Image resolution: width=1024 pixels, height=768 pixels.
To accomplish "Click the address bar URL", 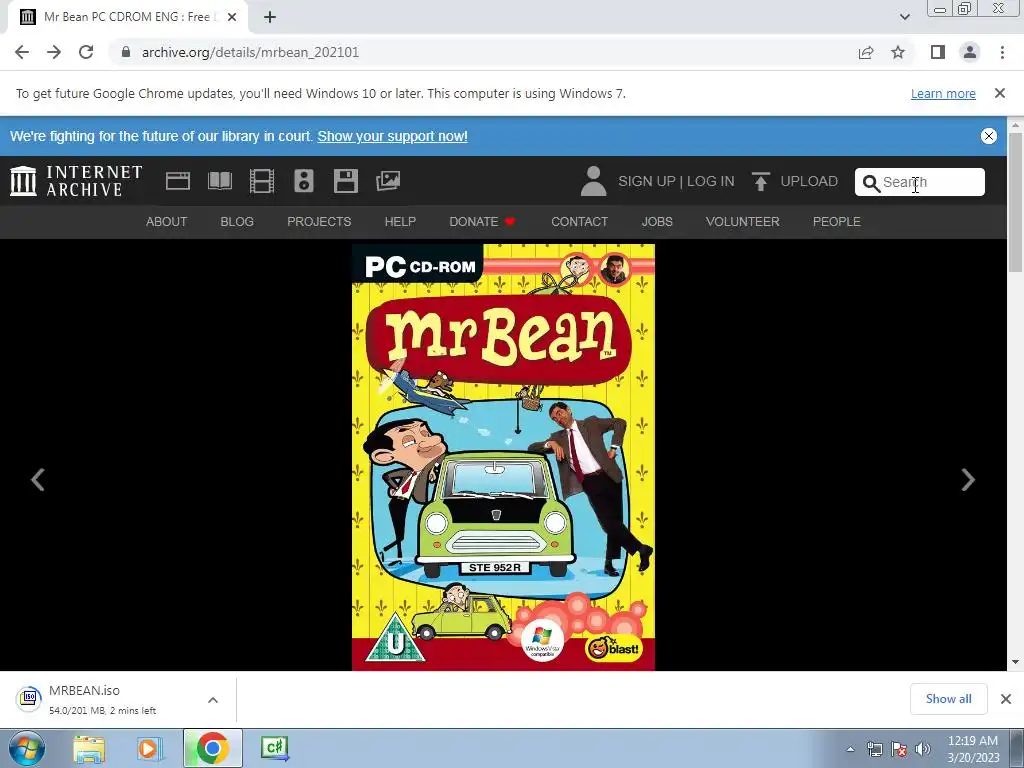I will [x=250, y=52].
